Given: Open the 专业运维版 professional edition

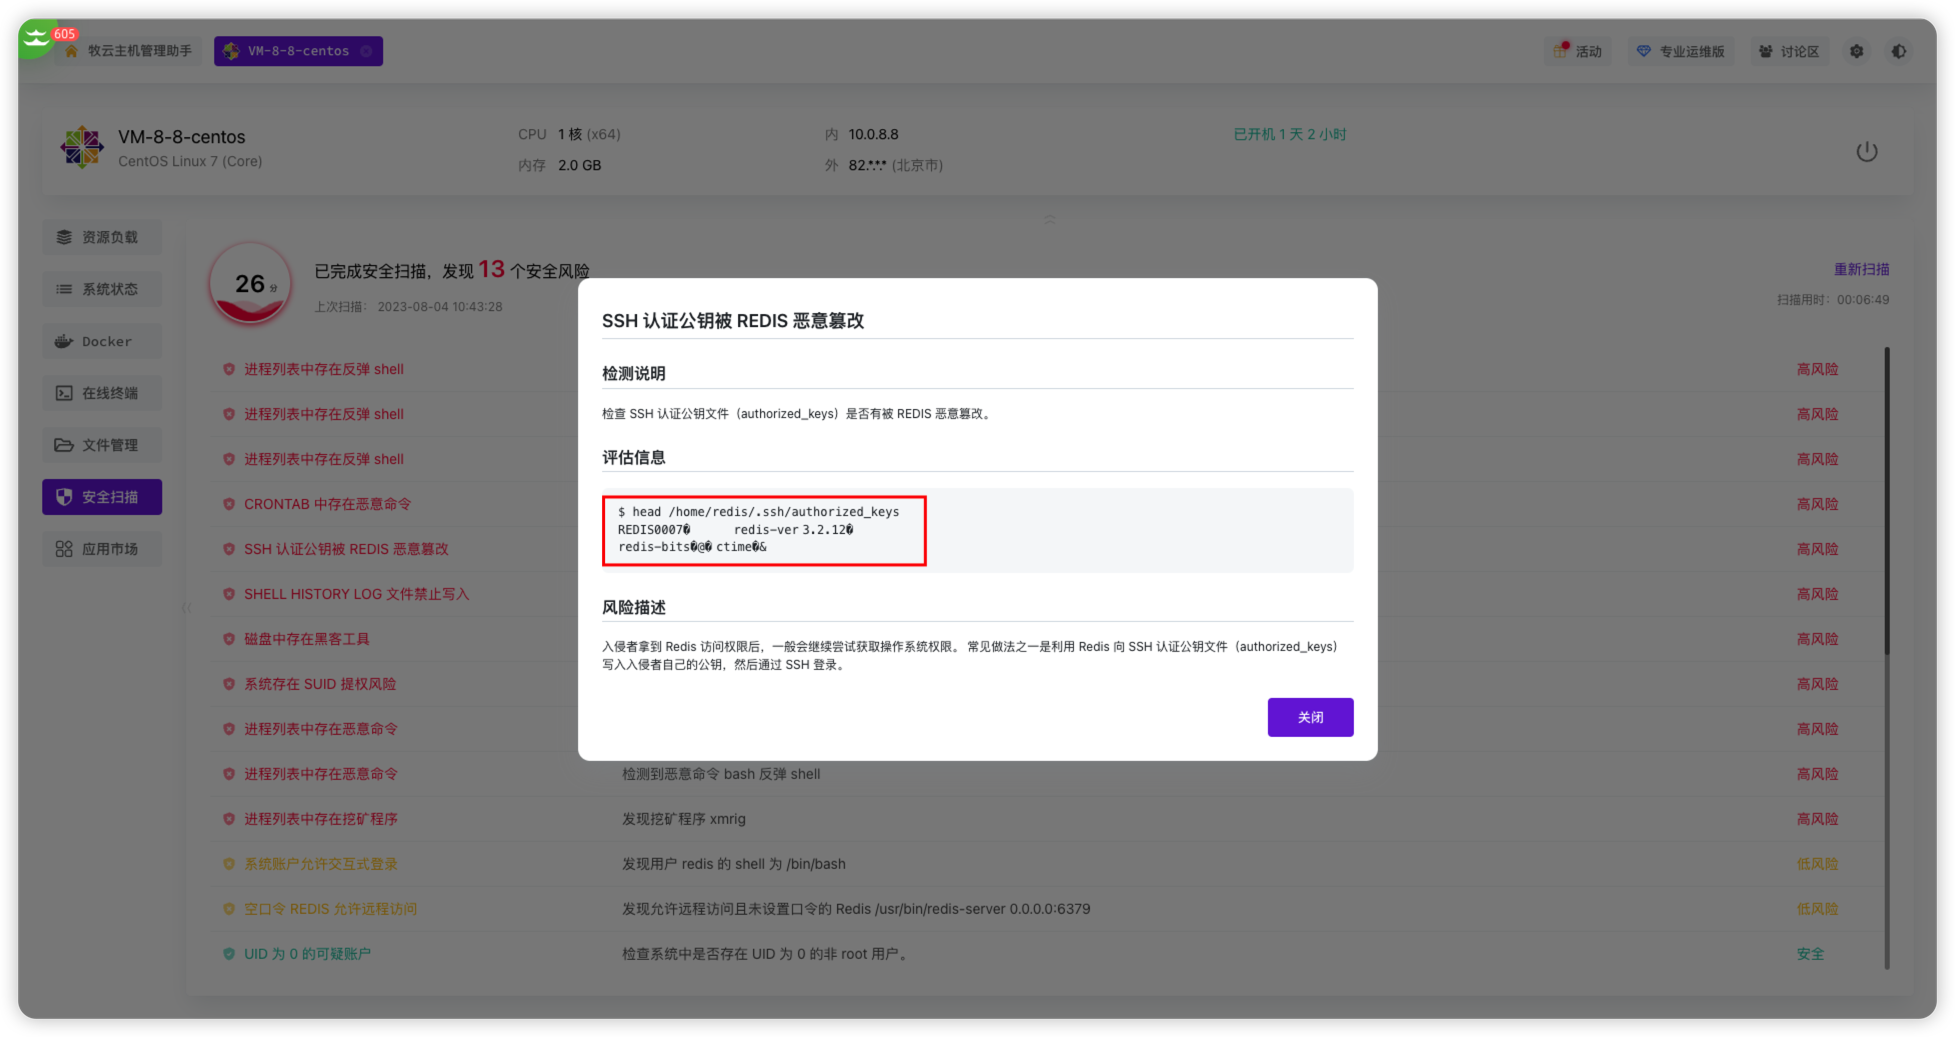Looking at the screenshot, I should point(1681,51).
